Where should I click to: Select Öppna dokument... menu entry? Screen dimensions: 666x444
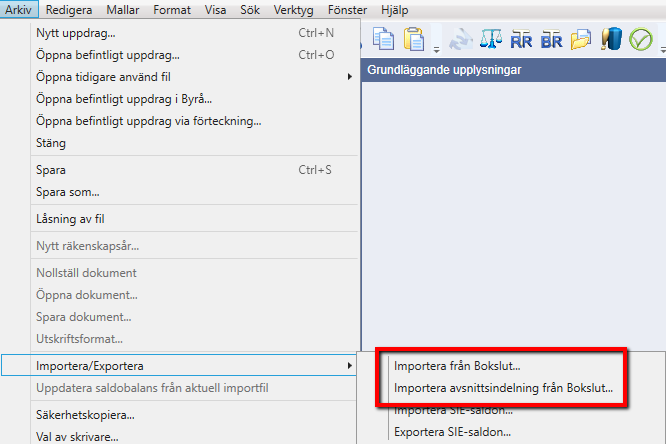point(195,295)
